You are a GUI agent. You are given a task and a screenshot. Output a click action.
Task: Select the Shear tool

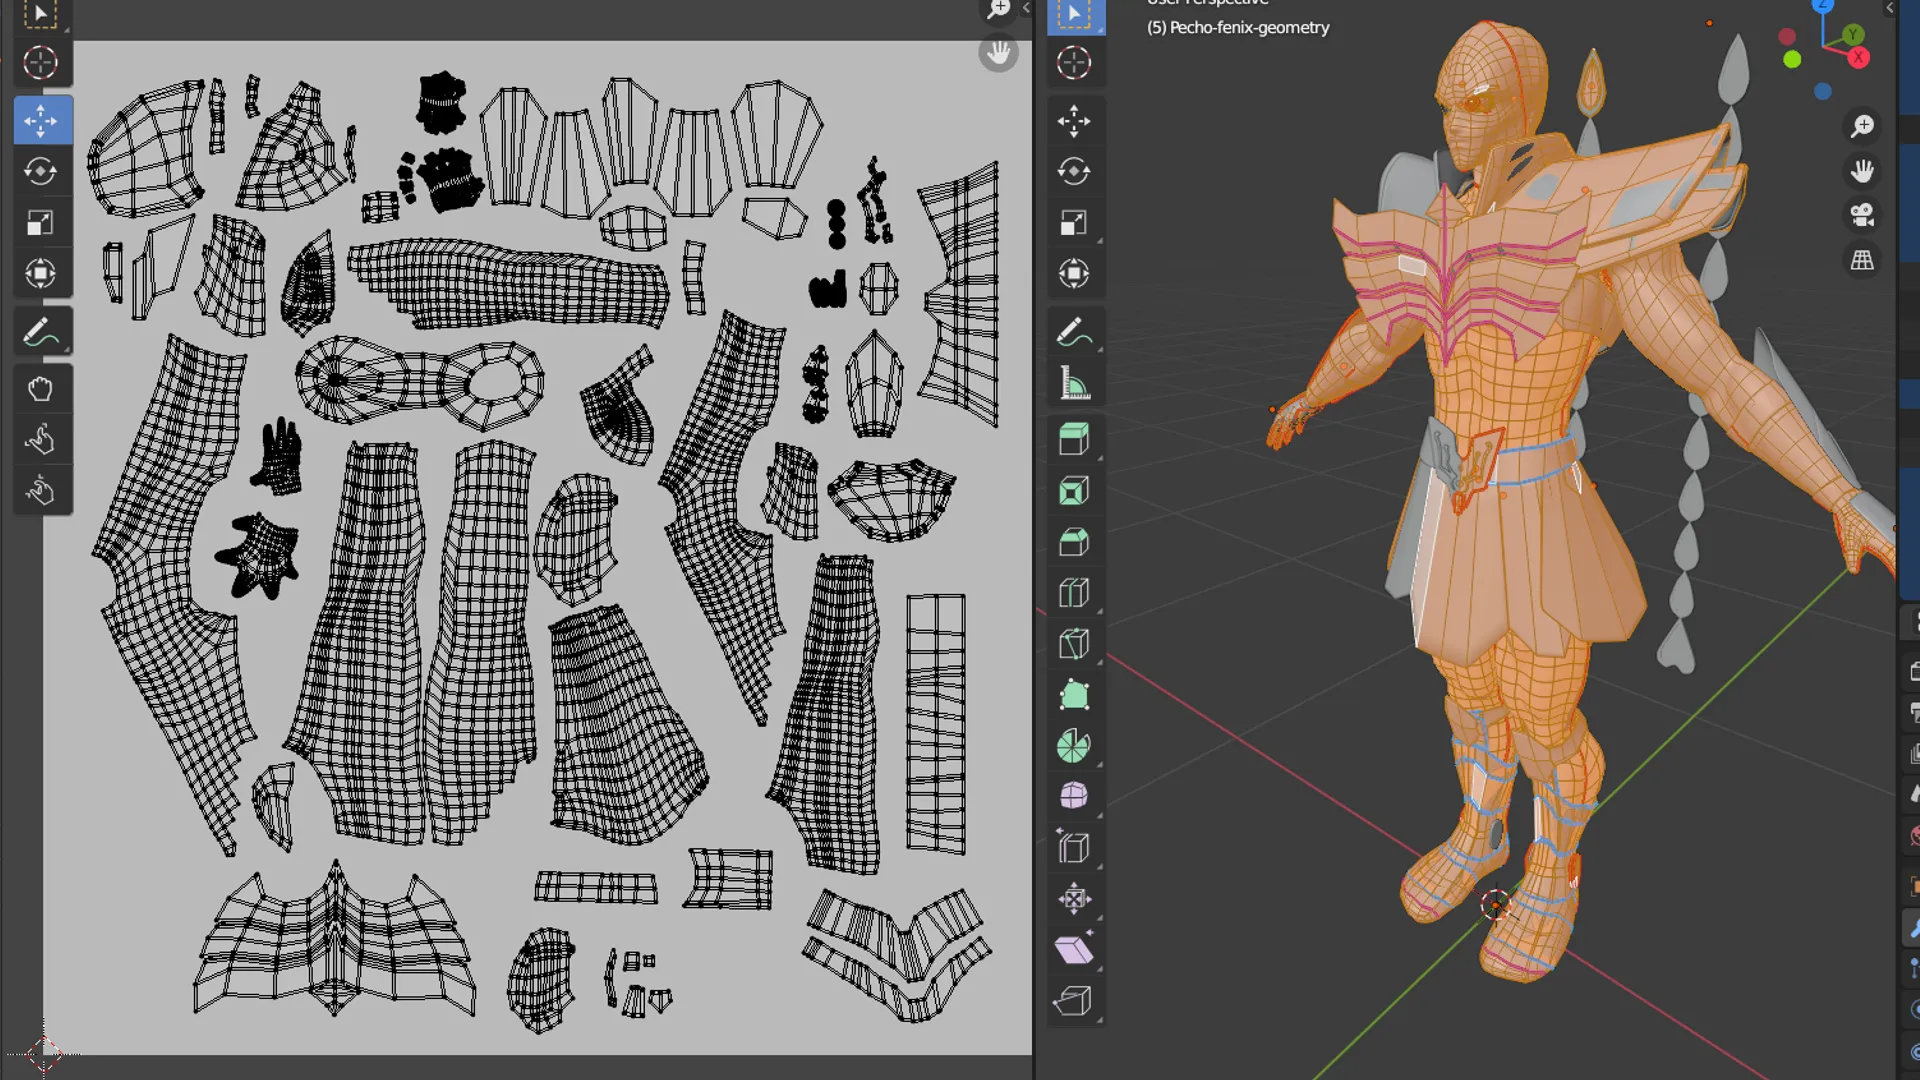(1075, 950)
